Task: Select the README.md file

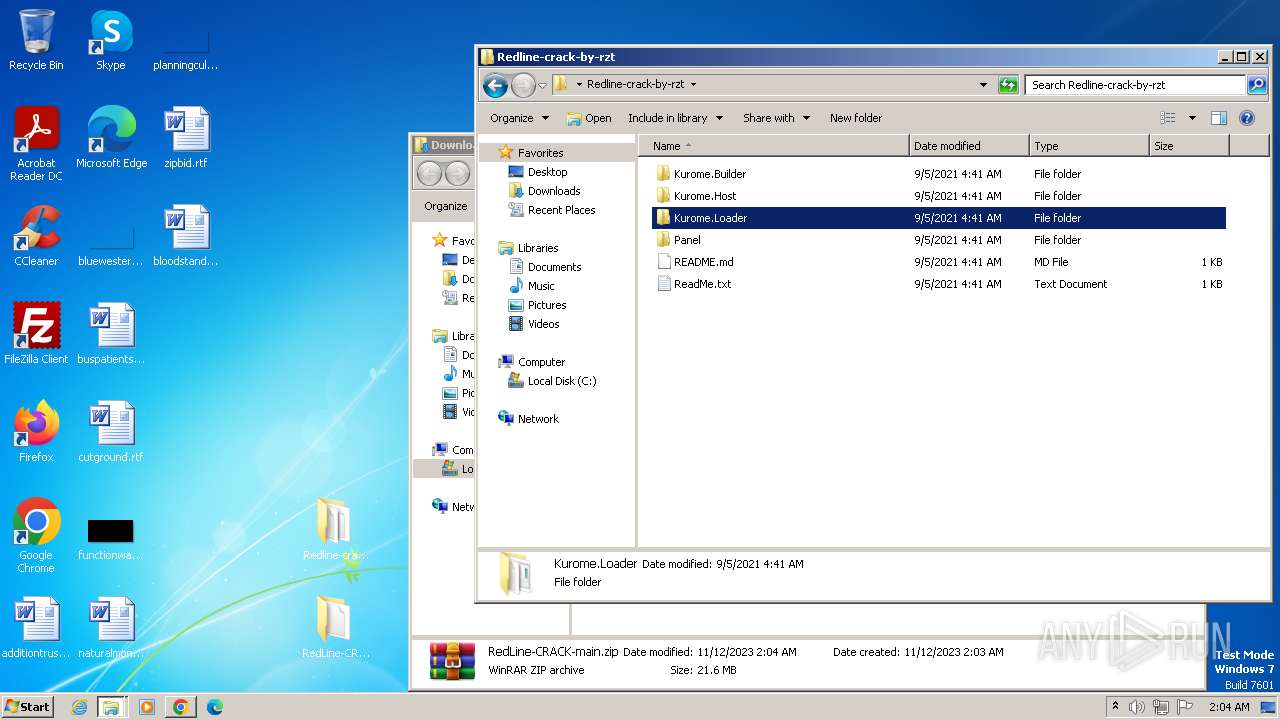Action: tap(939, 262)
